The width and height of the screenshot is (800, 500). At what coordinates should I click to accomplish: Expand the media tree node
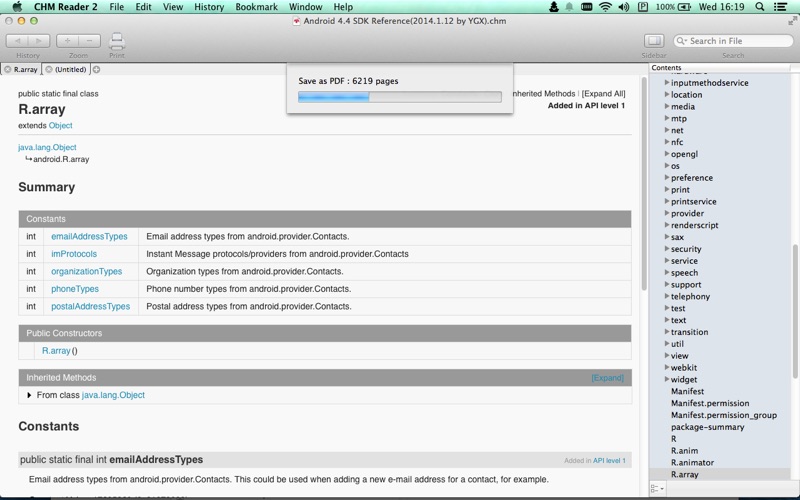pos(667,106)
